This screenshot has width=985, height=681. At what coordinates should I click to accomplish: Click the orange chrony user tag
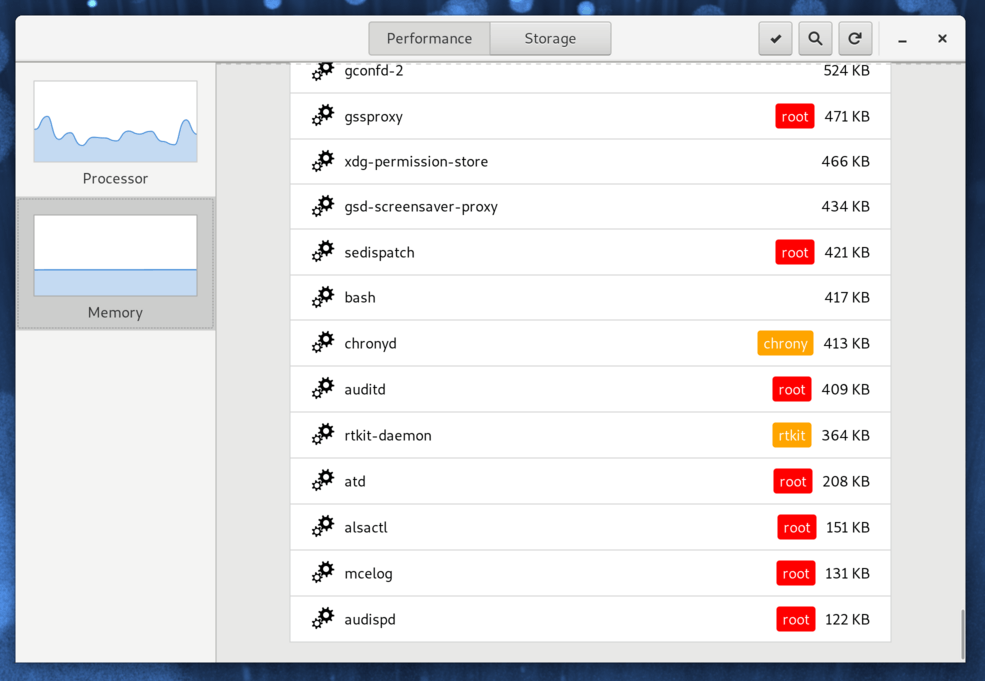(x=785, y=343)
